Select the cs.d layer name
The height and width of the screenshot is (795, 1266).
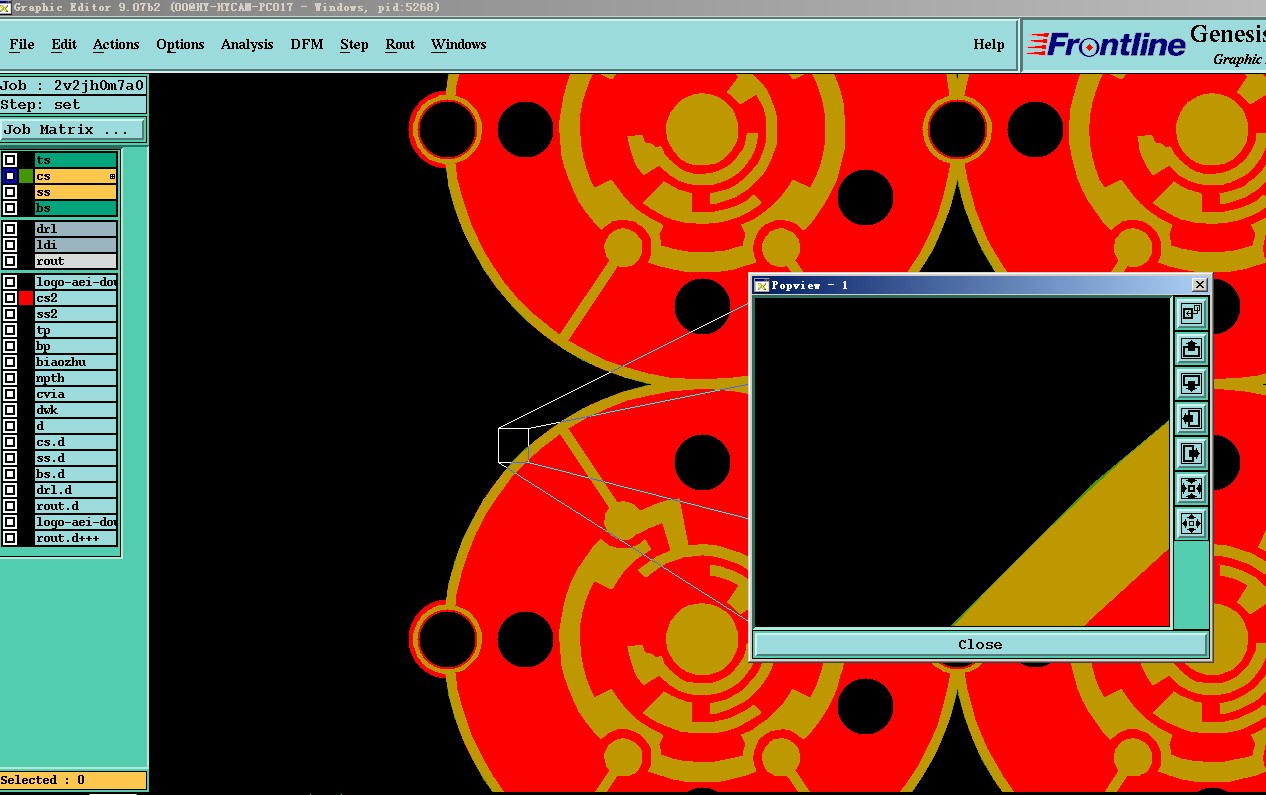pyautogui.click(x=76, y=442)
